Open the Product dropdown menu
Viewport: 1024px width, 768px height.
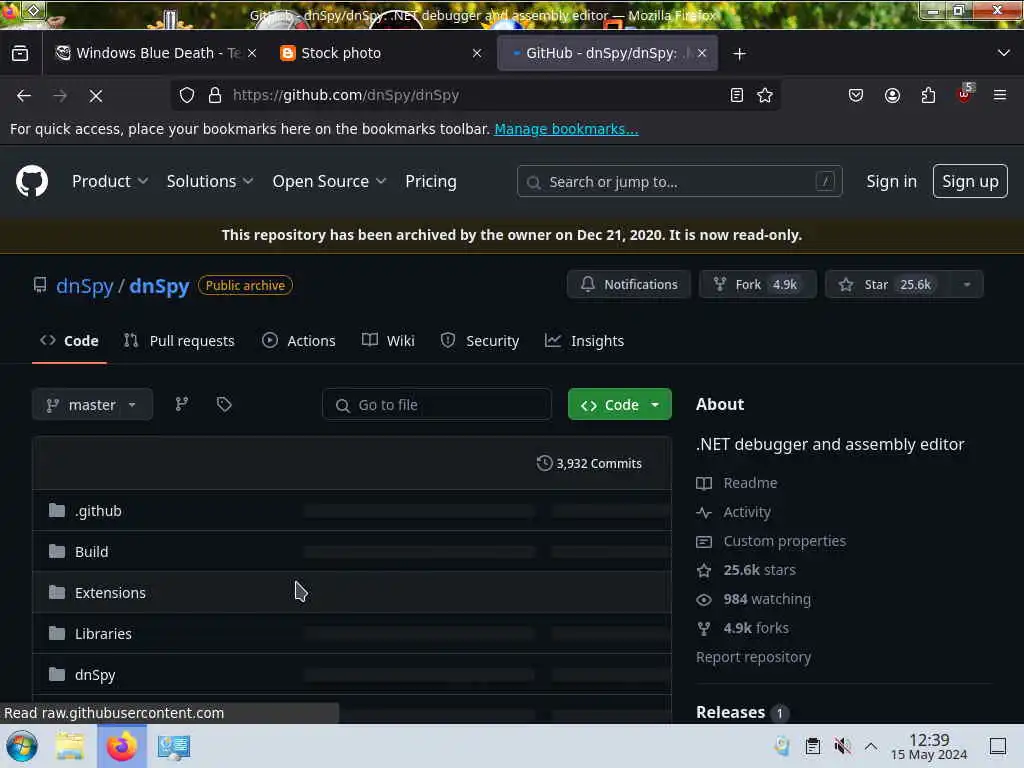110,182
